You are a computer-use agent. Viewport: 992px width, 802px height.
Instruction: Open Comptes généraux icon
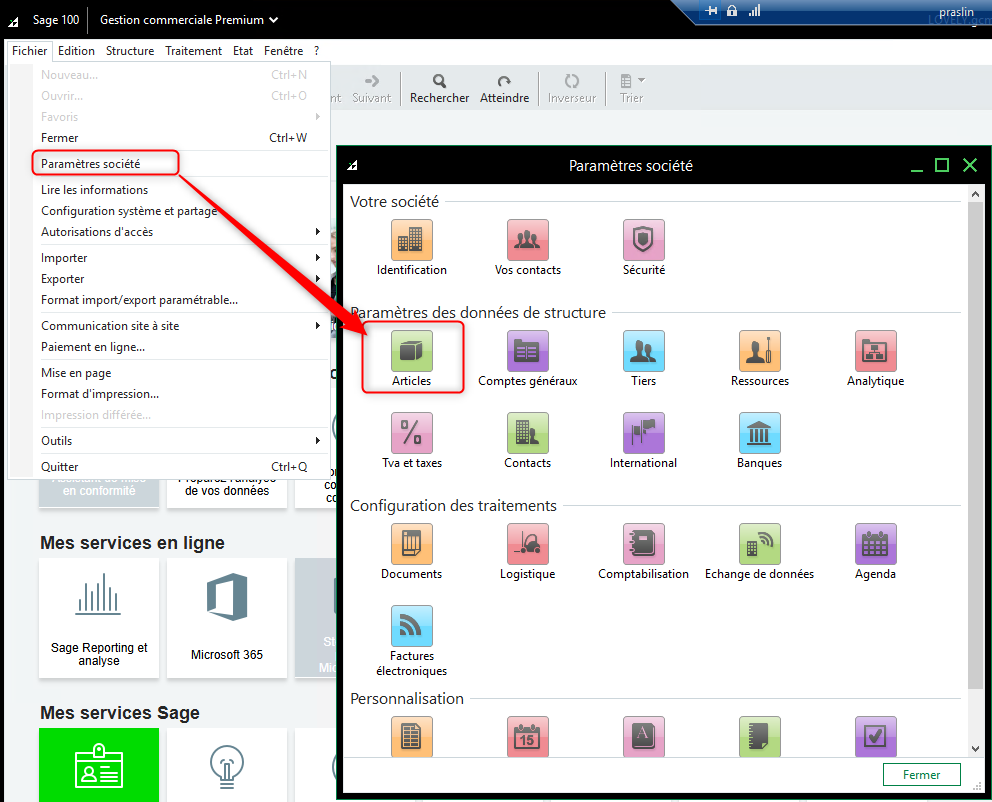click(528, 351)
